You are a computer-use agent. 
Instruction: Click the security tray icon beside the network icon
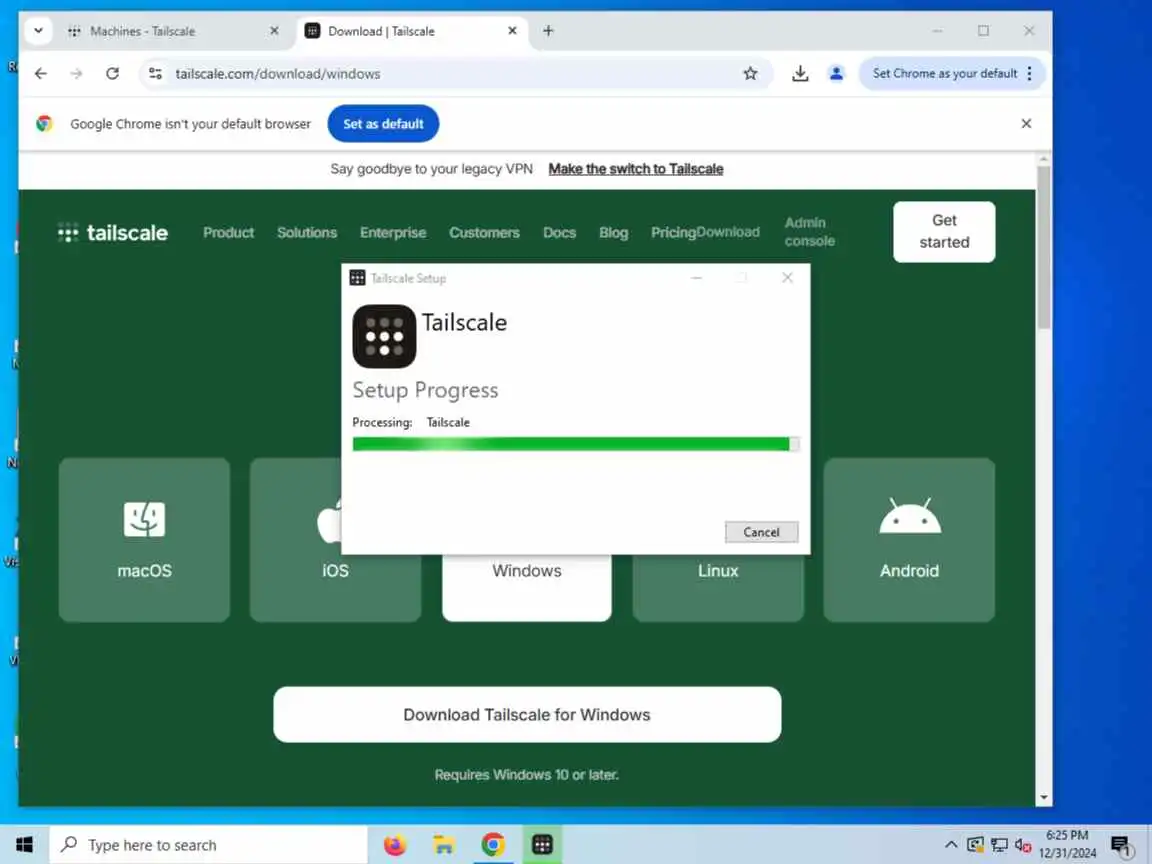tap(975, 845)
